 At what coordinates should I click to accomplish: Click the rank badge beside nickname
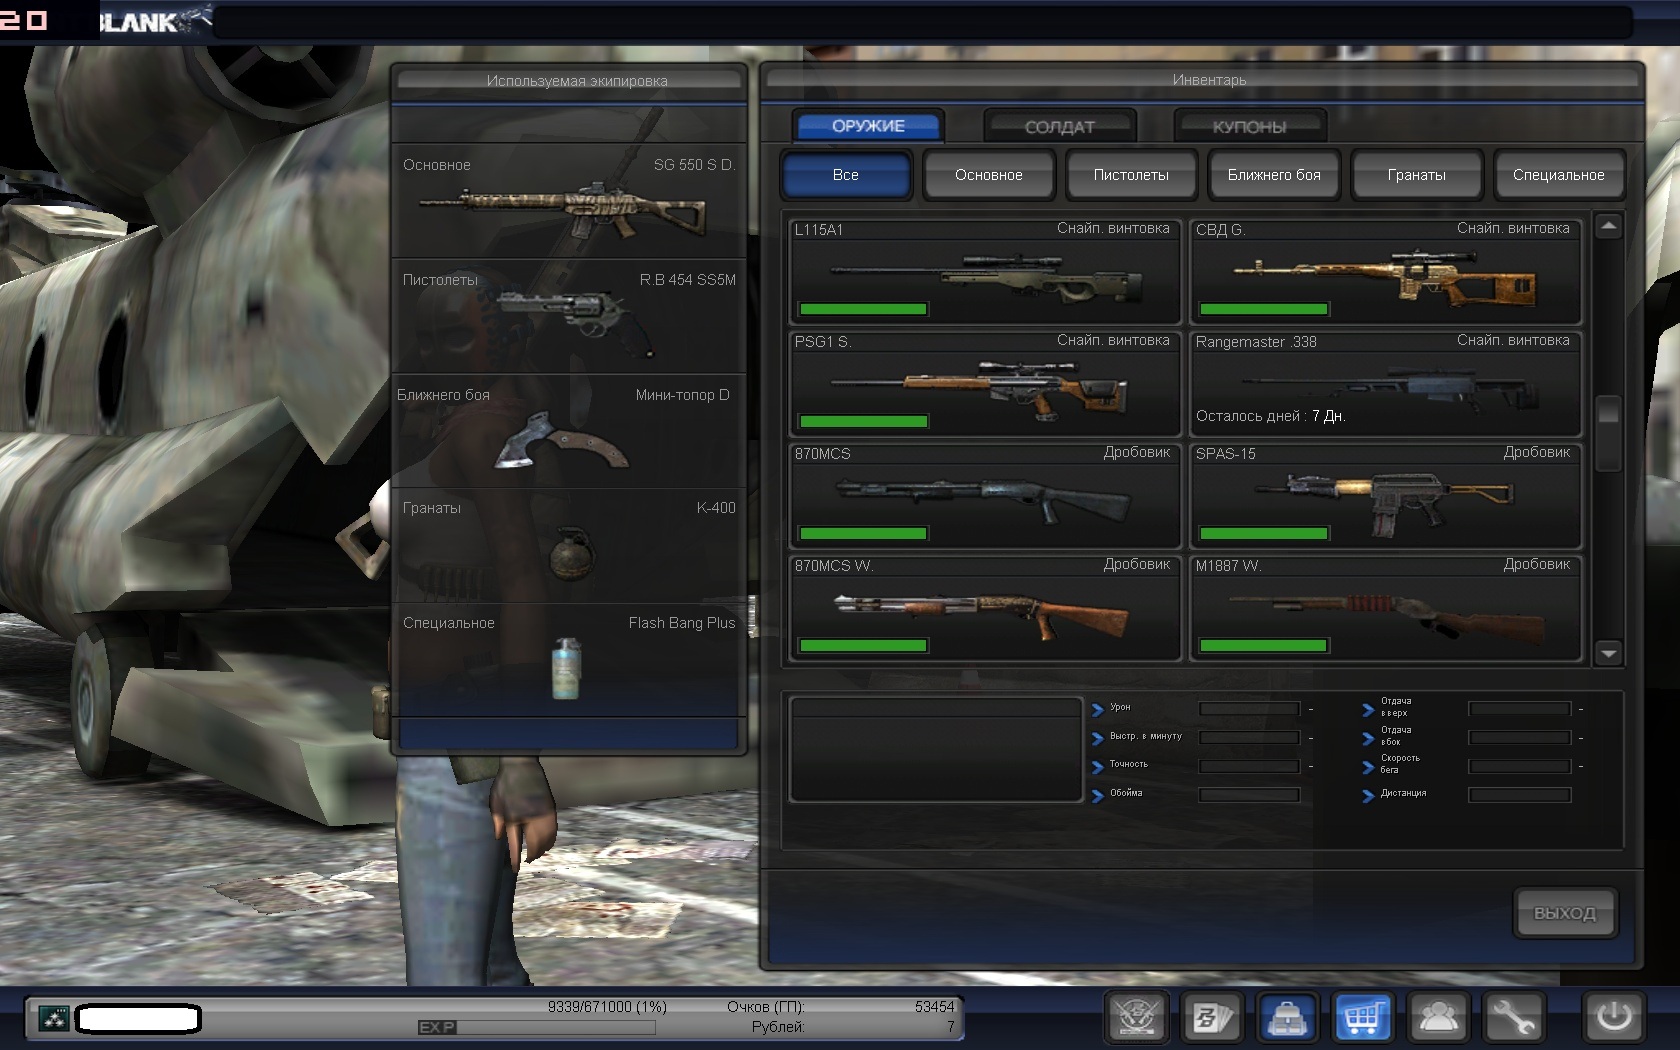(53, 1018)
